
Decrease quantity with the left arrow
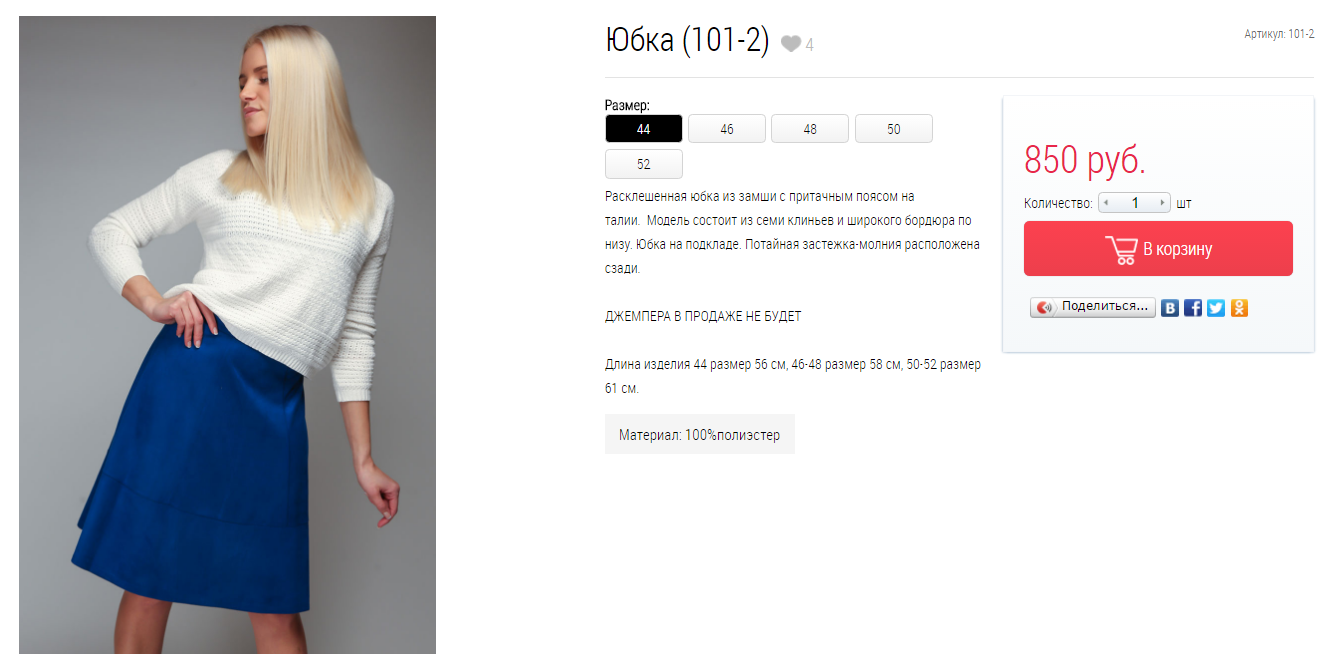click(x=1106, y=203)
